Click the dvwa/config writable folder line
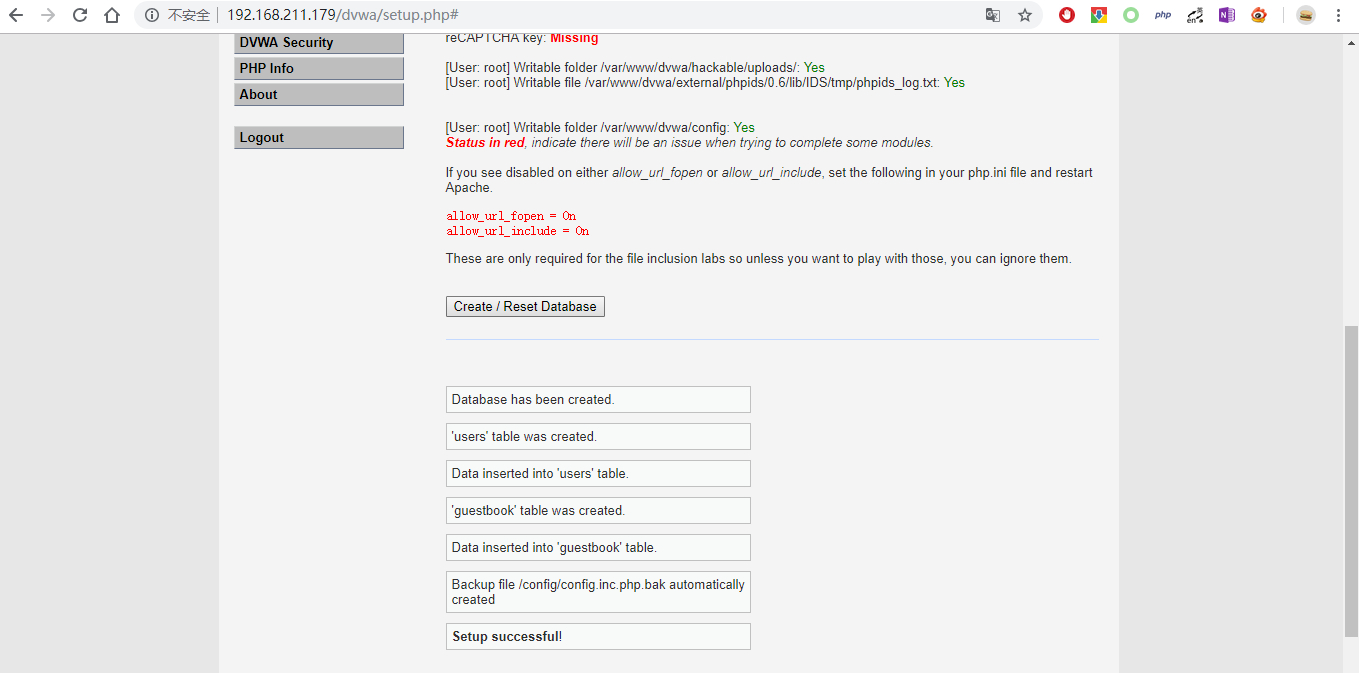 click(600, 128)
